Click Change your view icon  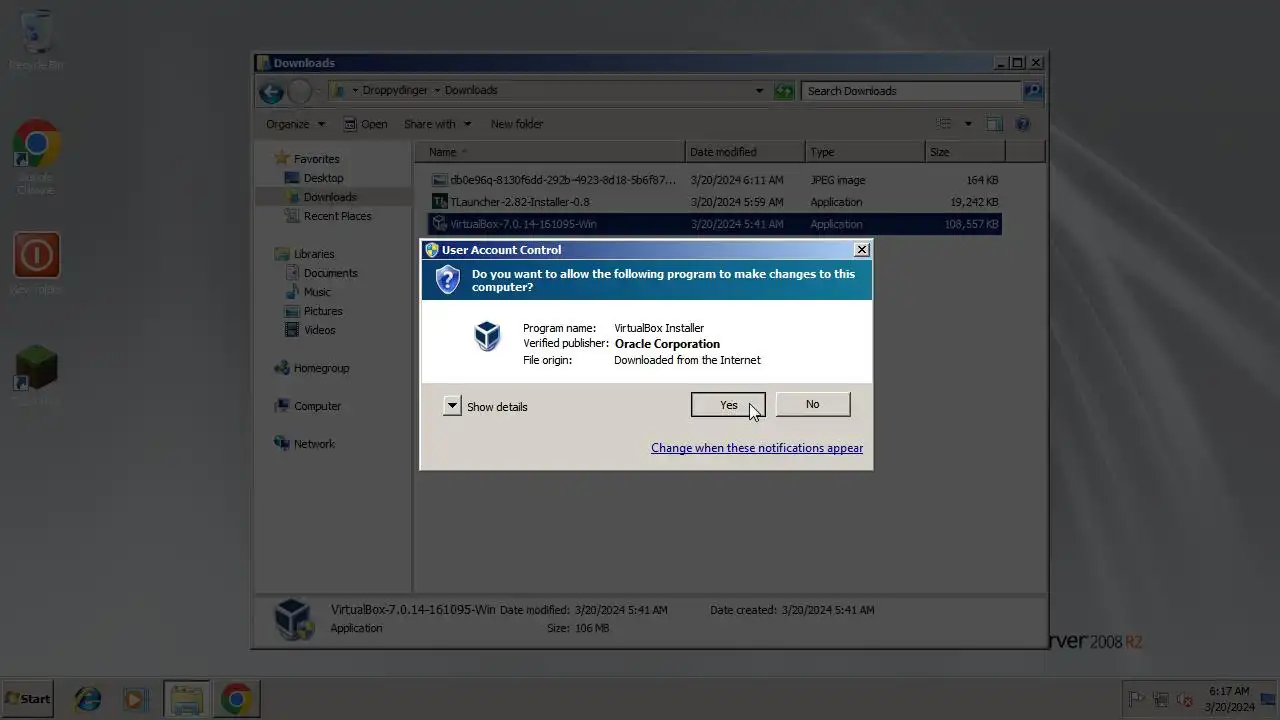coord(943,124)
